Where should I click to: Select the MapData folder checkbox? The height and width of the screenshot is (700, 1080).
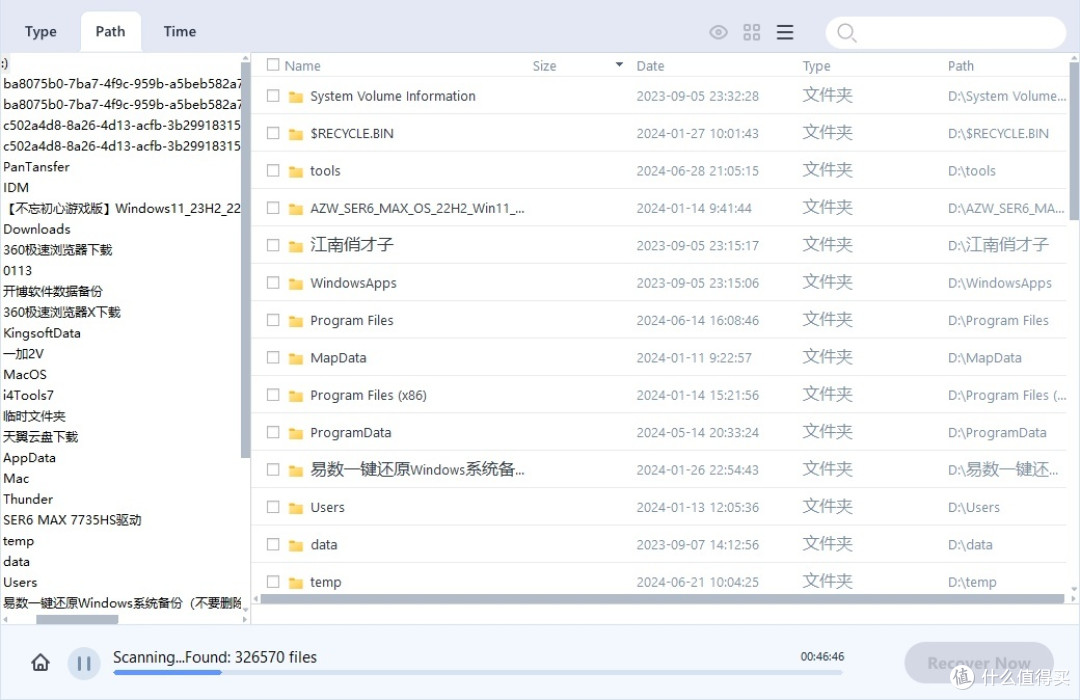coord(273,358)
